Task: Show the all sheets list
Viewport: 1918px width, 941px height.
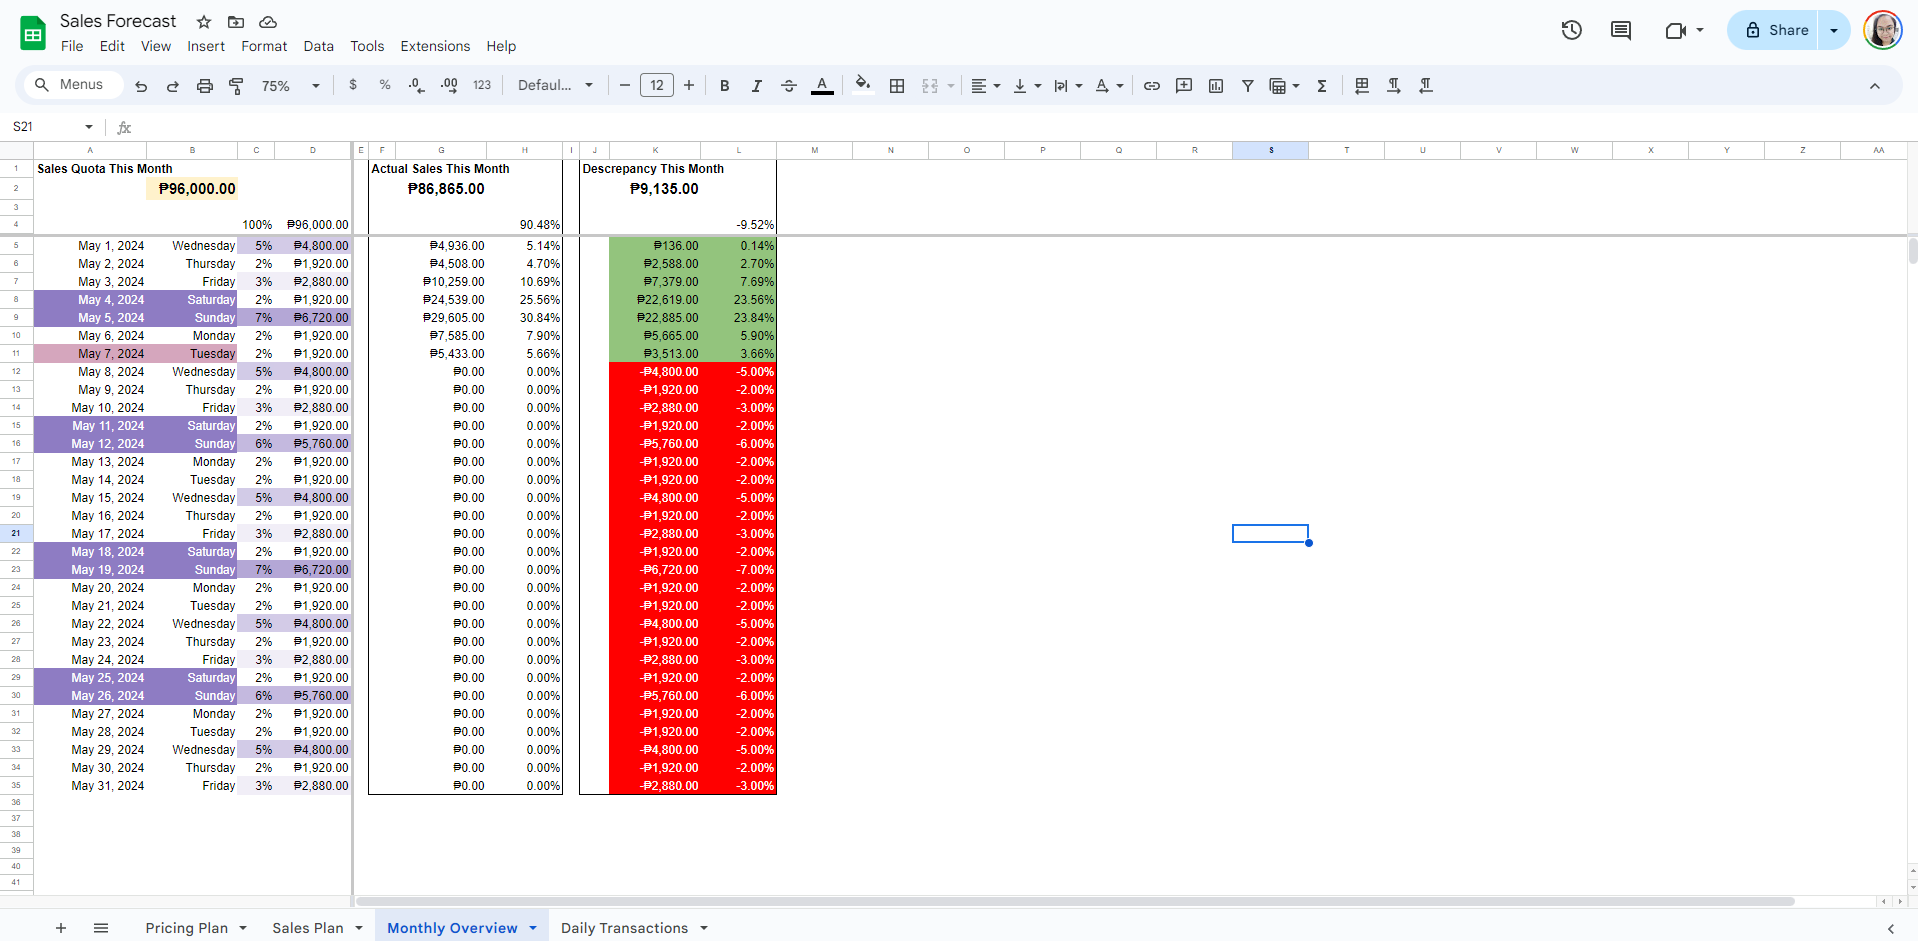Action: pos(101,928)
